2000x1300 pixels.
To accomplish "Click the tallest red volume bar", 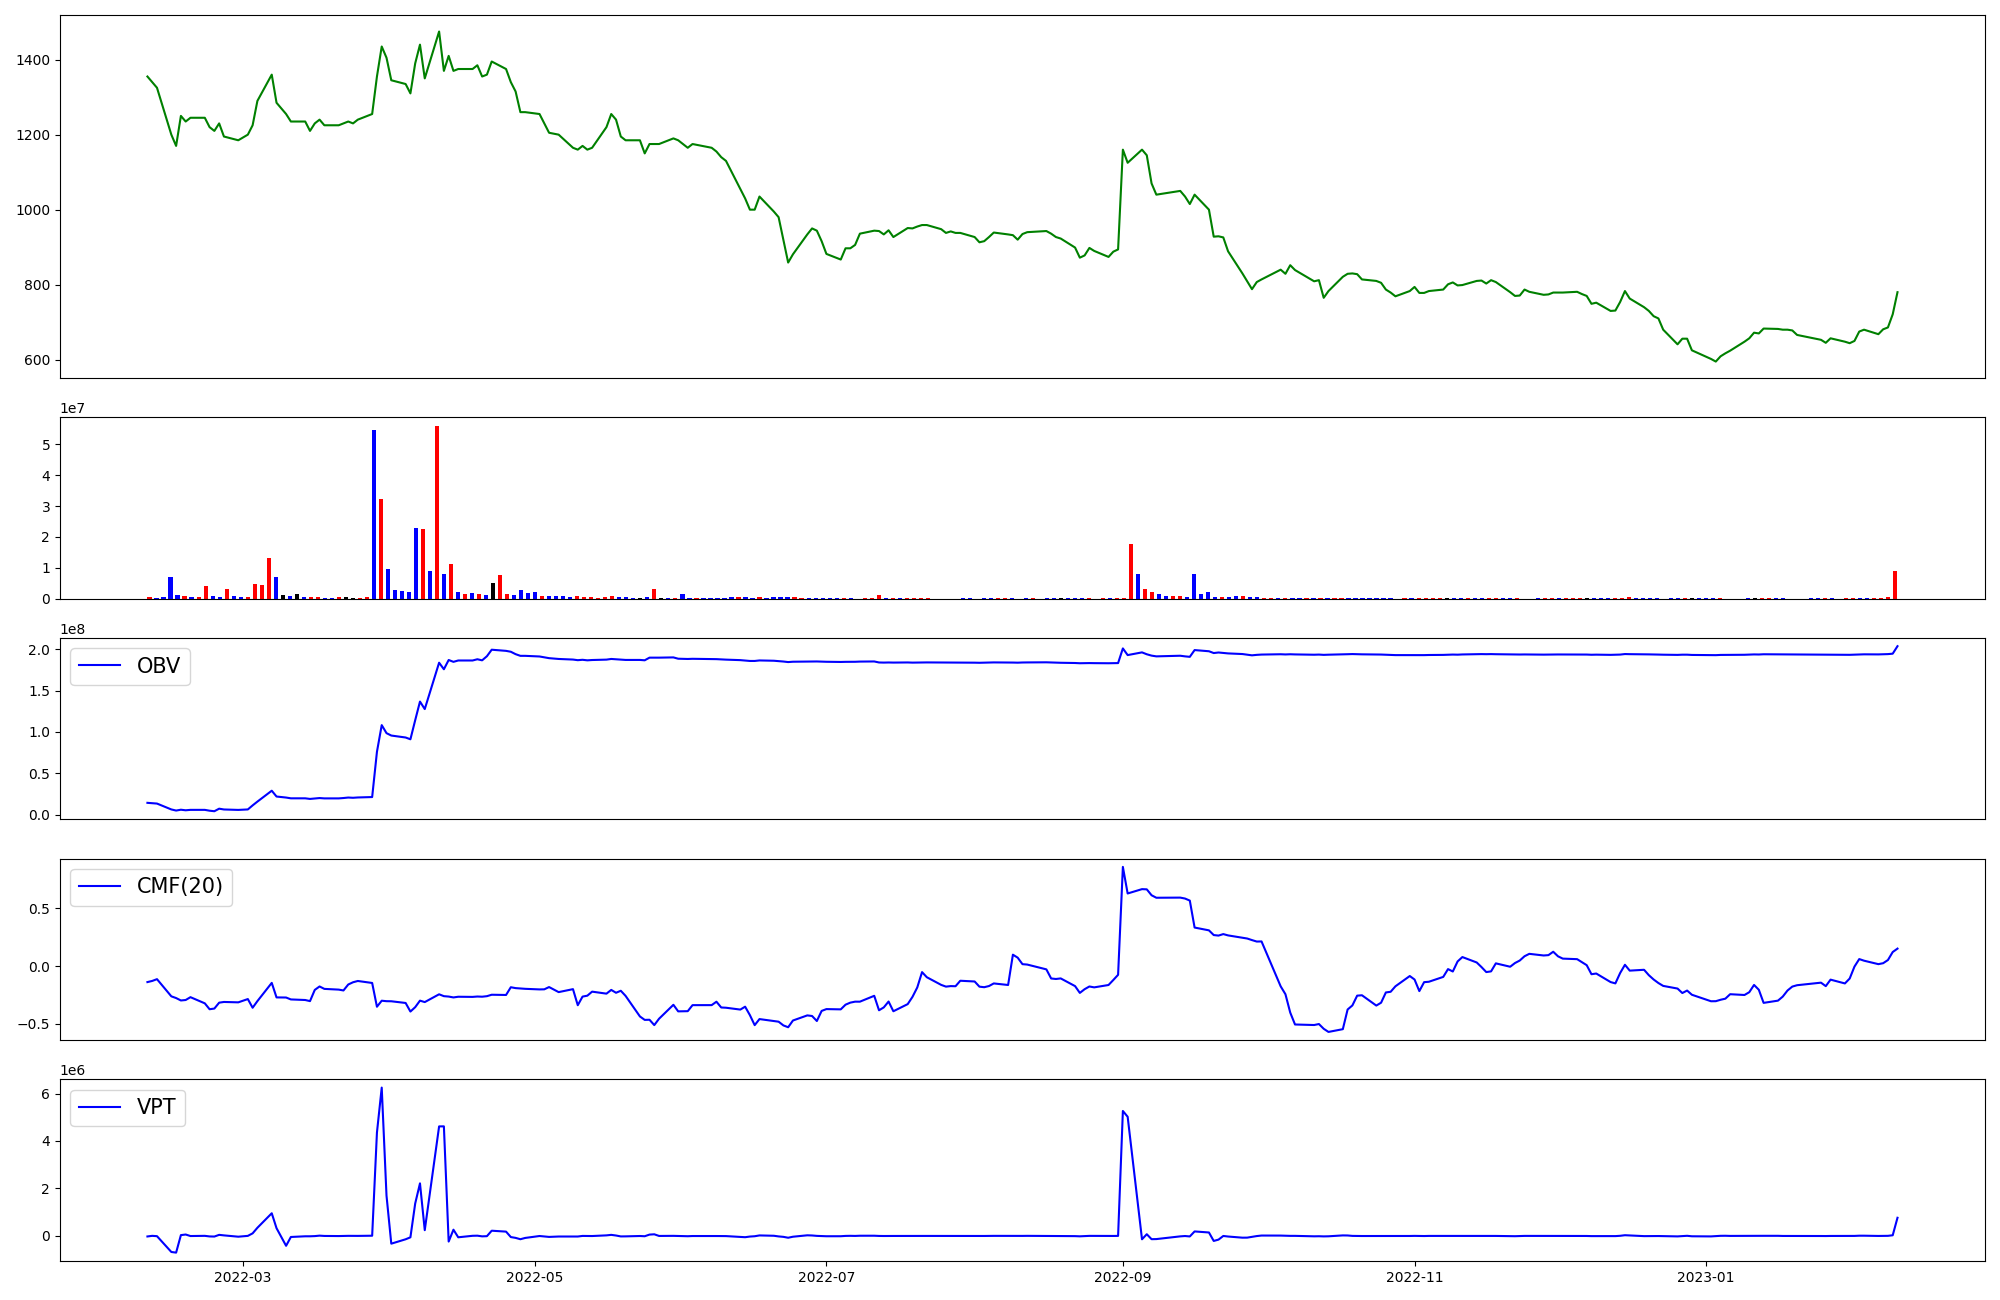I will coord(437,510).
